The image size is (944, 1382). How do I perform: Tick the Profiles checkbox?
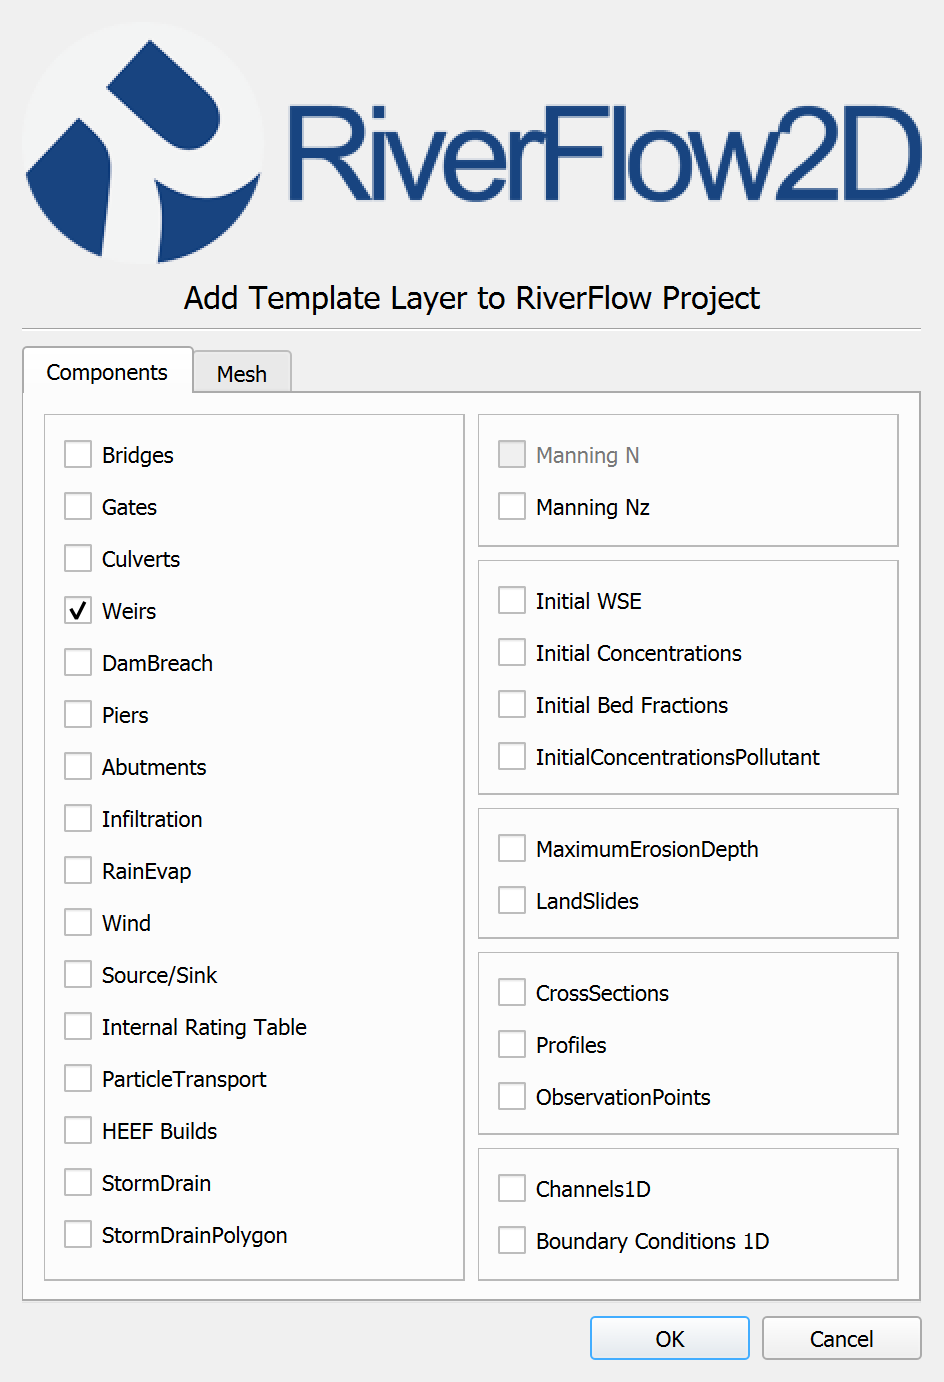[x=512, y=1045]
